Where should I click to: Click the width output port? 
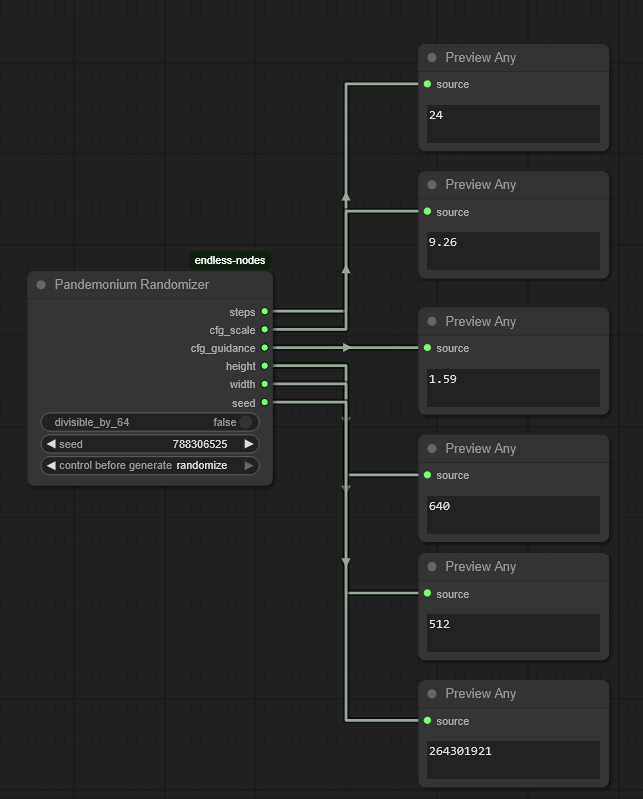pyautogui.click(x=264, y=384)
